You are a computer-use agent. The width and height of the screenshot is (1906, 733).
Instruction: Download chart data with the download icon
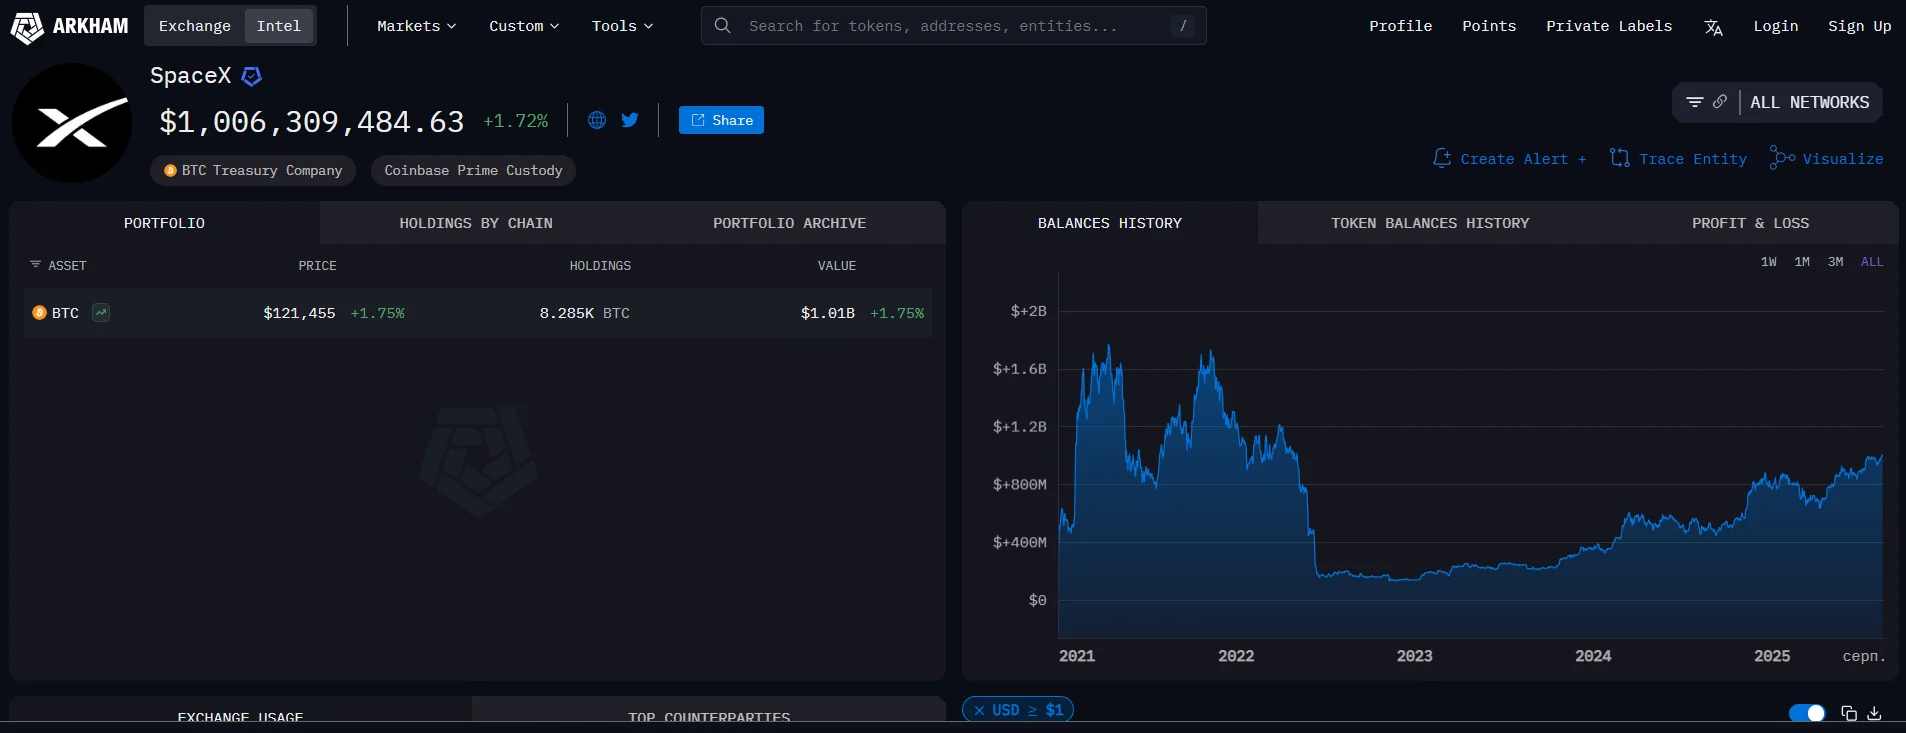click(x=1874, y=713)
